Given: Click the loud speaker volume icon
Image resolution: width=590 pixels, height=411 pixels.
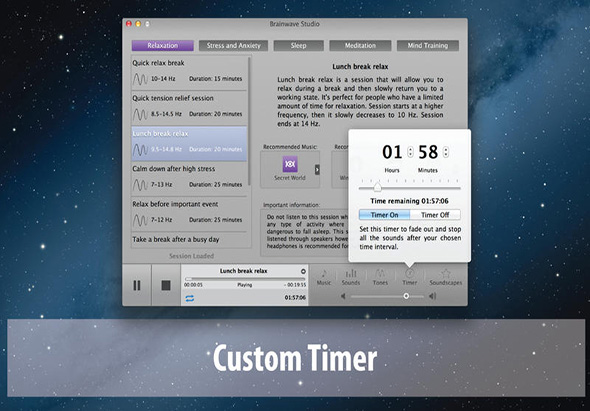Looking at the screenshot, I should [x=432, y=296].
